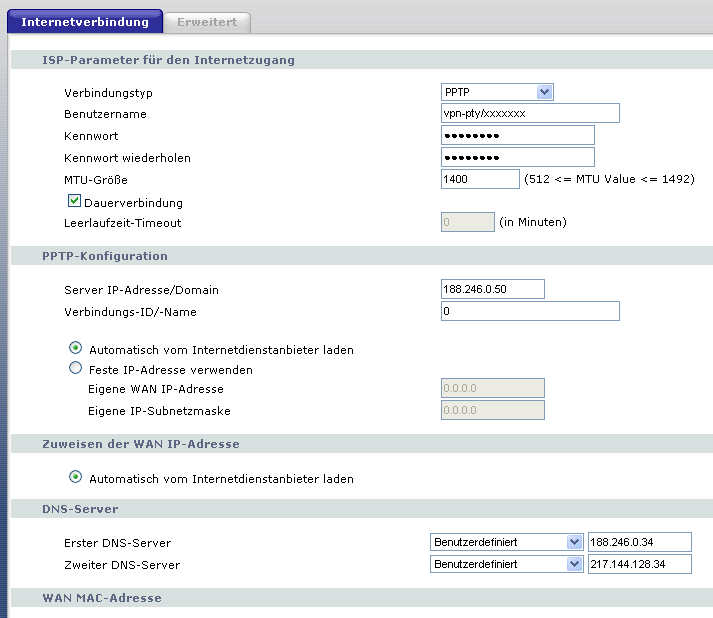Click the Server IP-Adresse/Domain field

[492, 289]
